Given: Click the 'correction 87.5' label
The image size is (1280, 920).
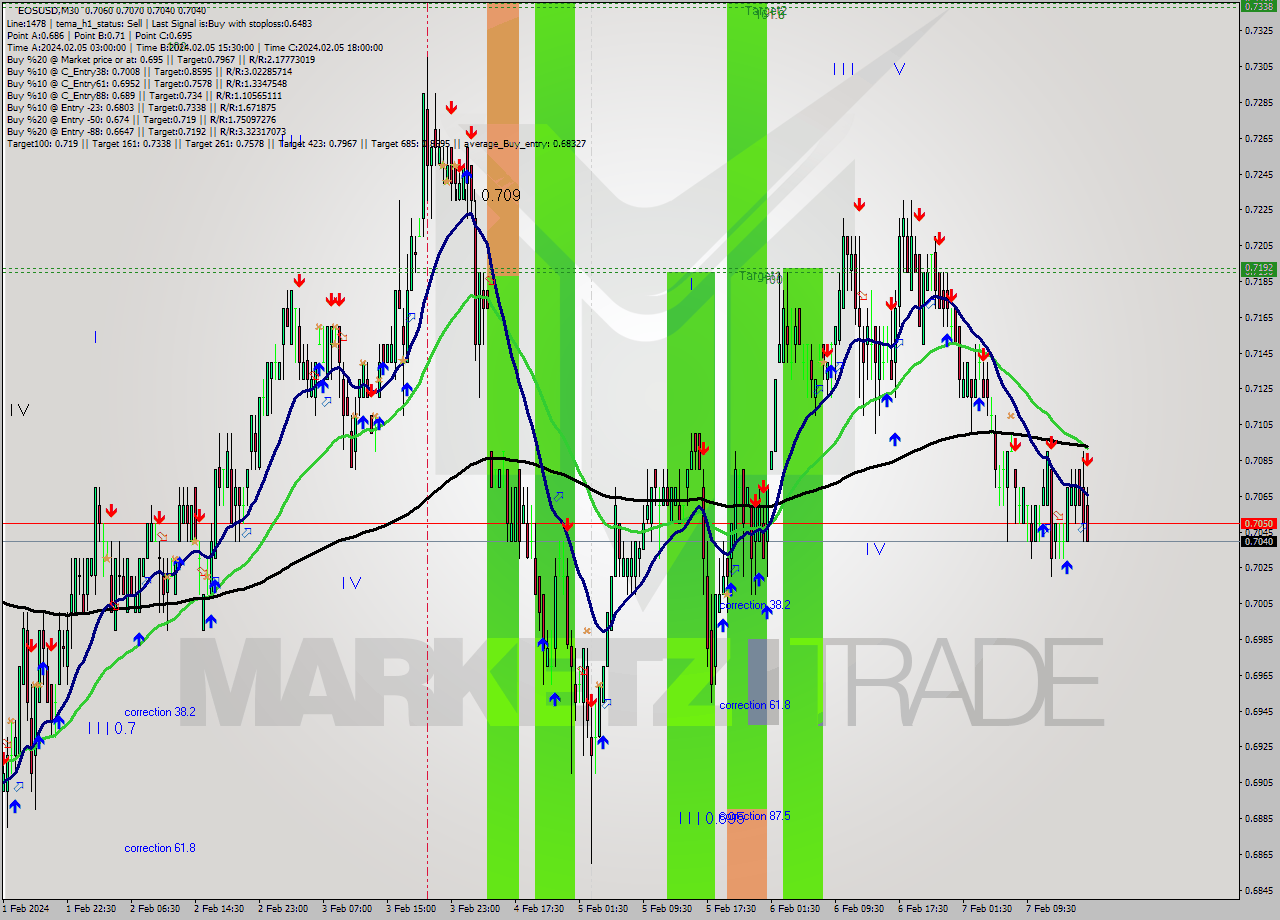Looking at the screenshot, I should pos(755,816).
